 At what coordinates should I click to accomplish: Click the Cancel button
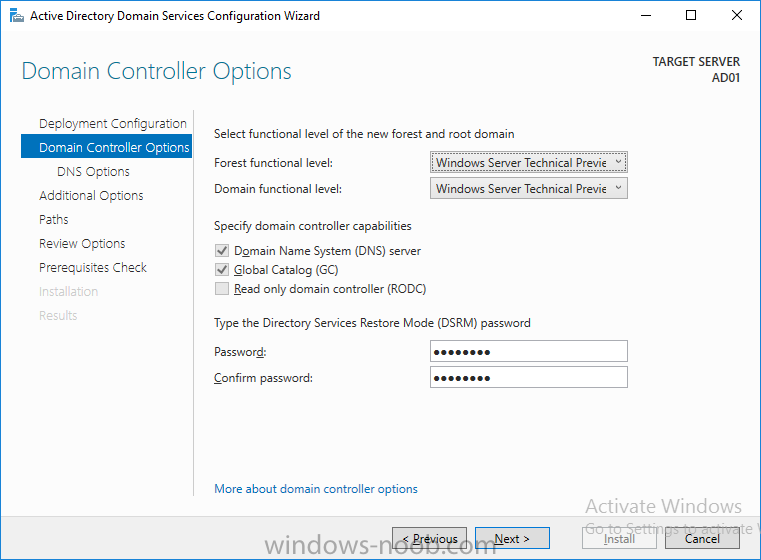coord(702,539)
